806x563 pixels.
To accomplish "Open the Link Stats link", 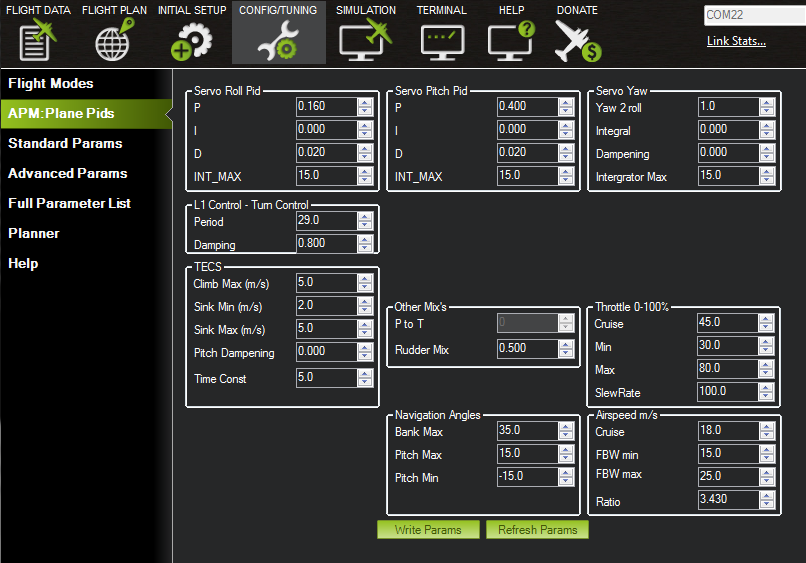I will [736, 41].
